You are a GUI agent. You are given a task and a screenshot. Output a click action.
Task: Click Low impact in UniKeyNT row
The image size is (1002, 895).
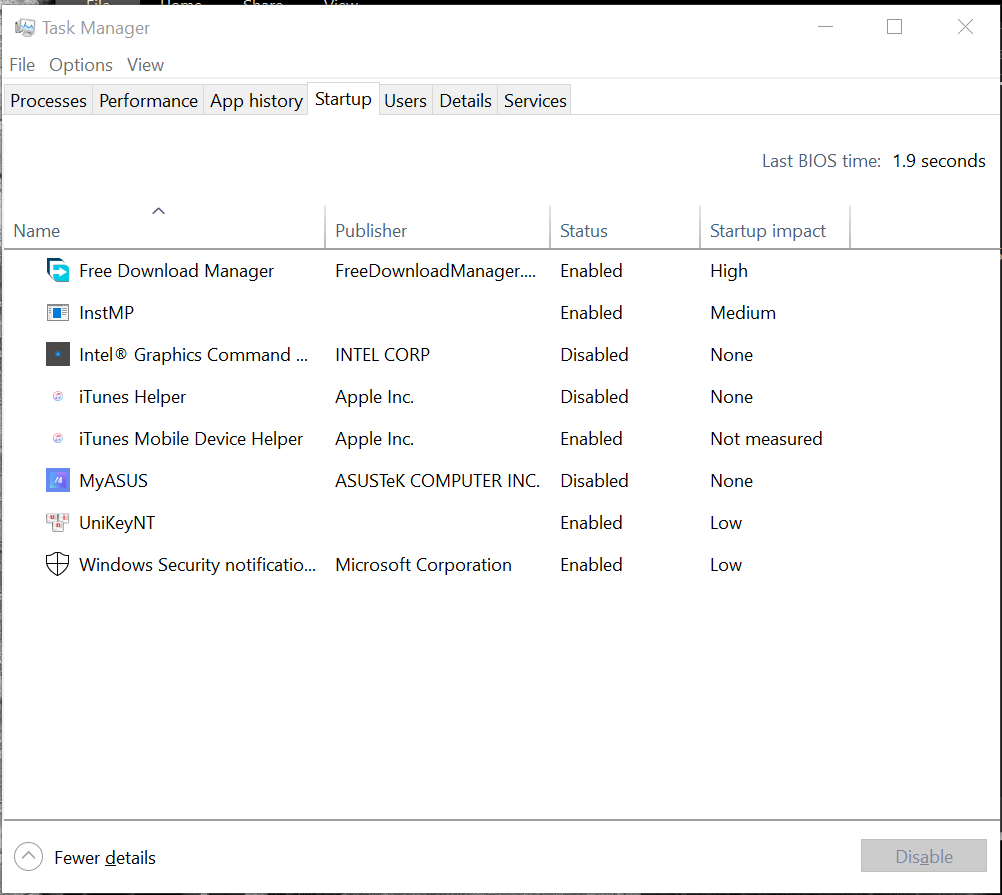coord(726,523)
